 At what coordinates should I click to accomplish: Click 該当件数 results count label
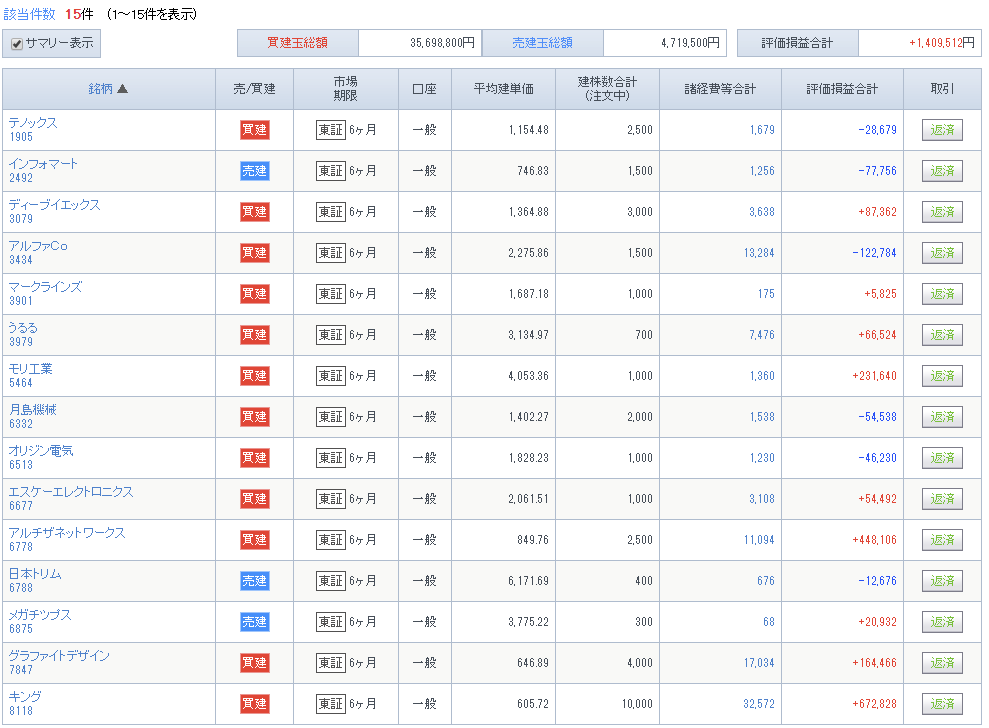click(30, 14)
